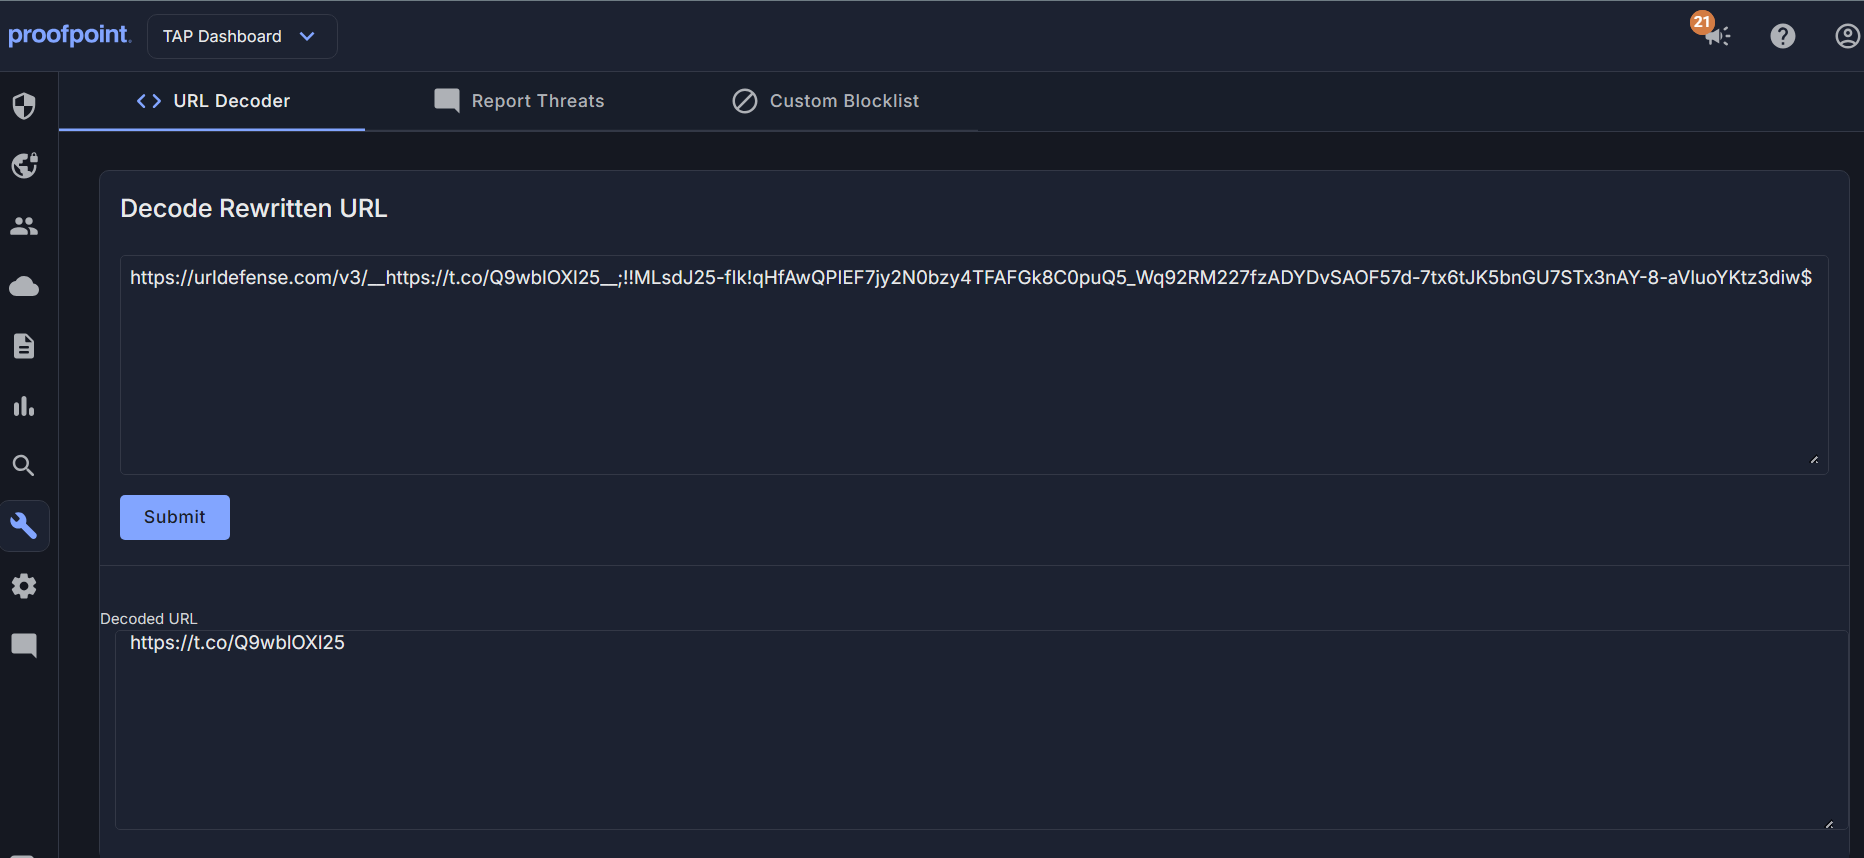
Task: Click the proofpoint logo link
Action: (x=69, y=35)
